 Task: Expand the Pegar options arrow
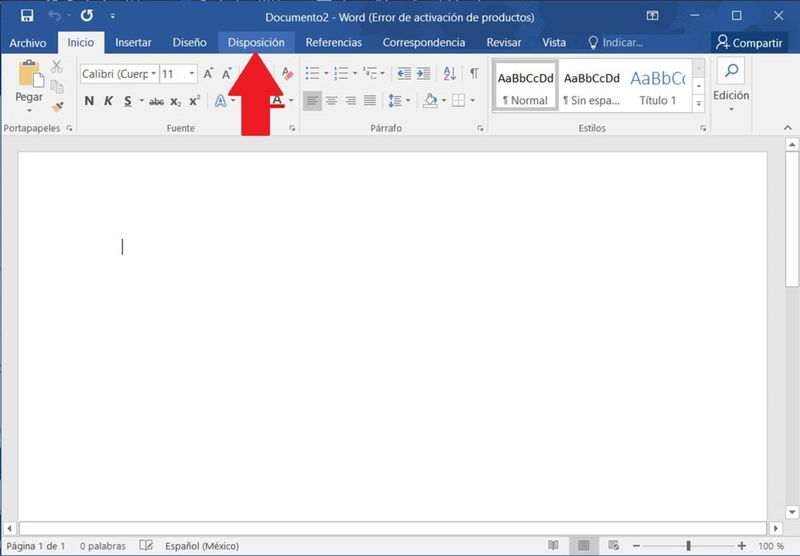click(x=29, y=111)
